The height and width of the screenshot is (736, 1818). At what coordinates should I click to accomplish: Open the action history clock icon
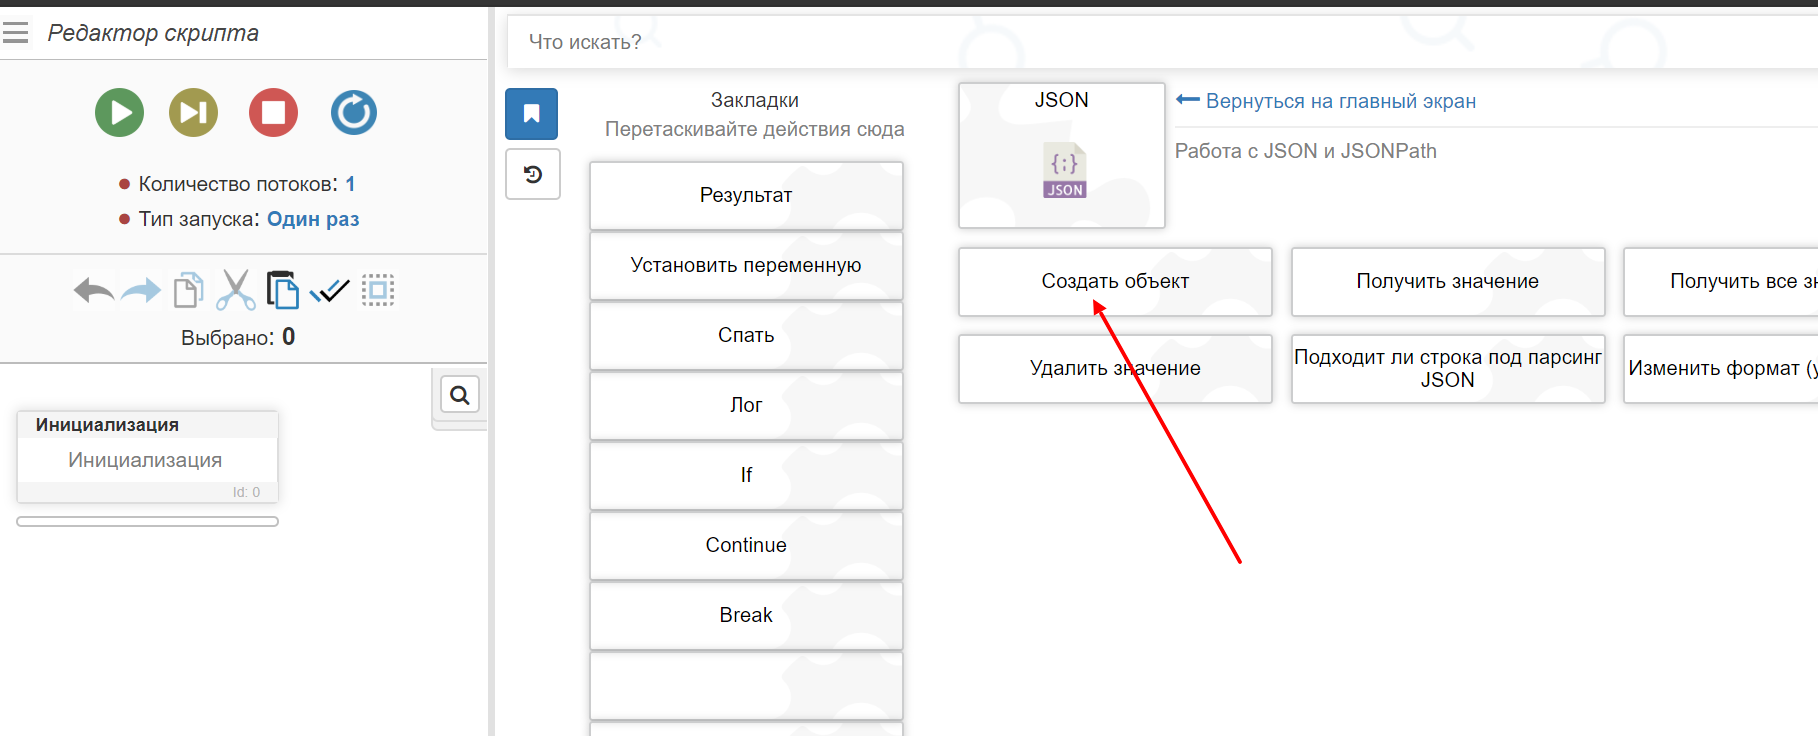tap(532, 175)
